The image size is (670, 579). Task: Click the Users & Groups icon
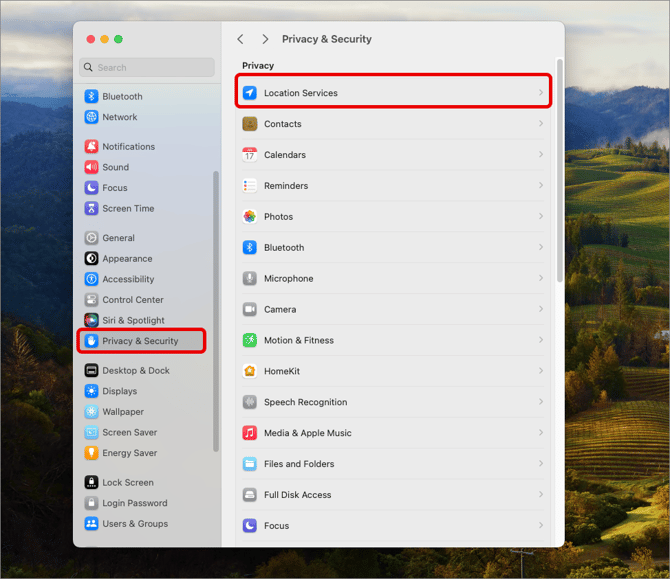click(91, 523)
